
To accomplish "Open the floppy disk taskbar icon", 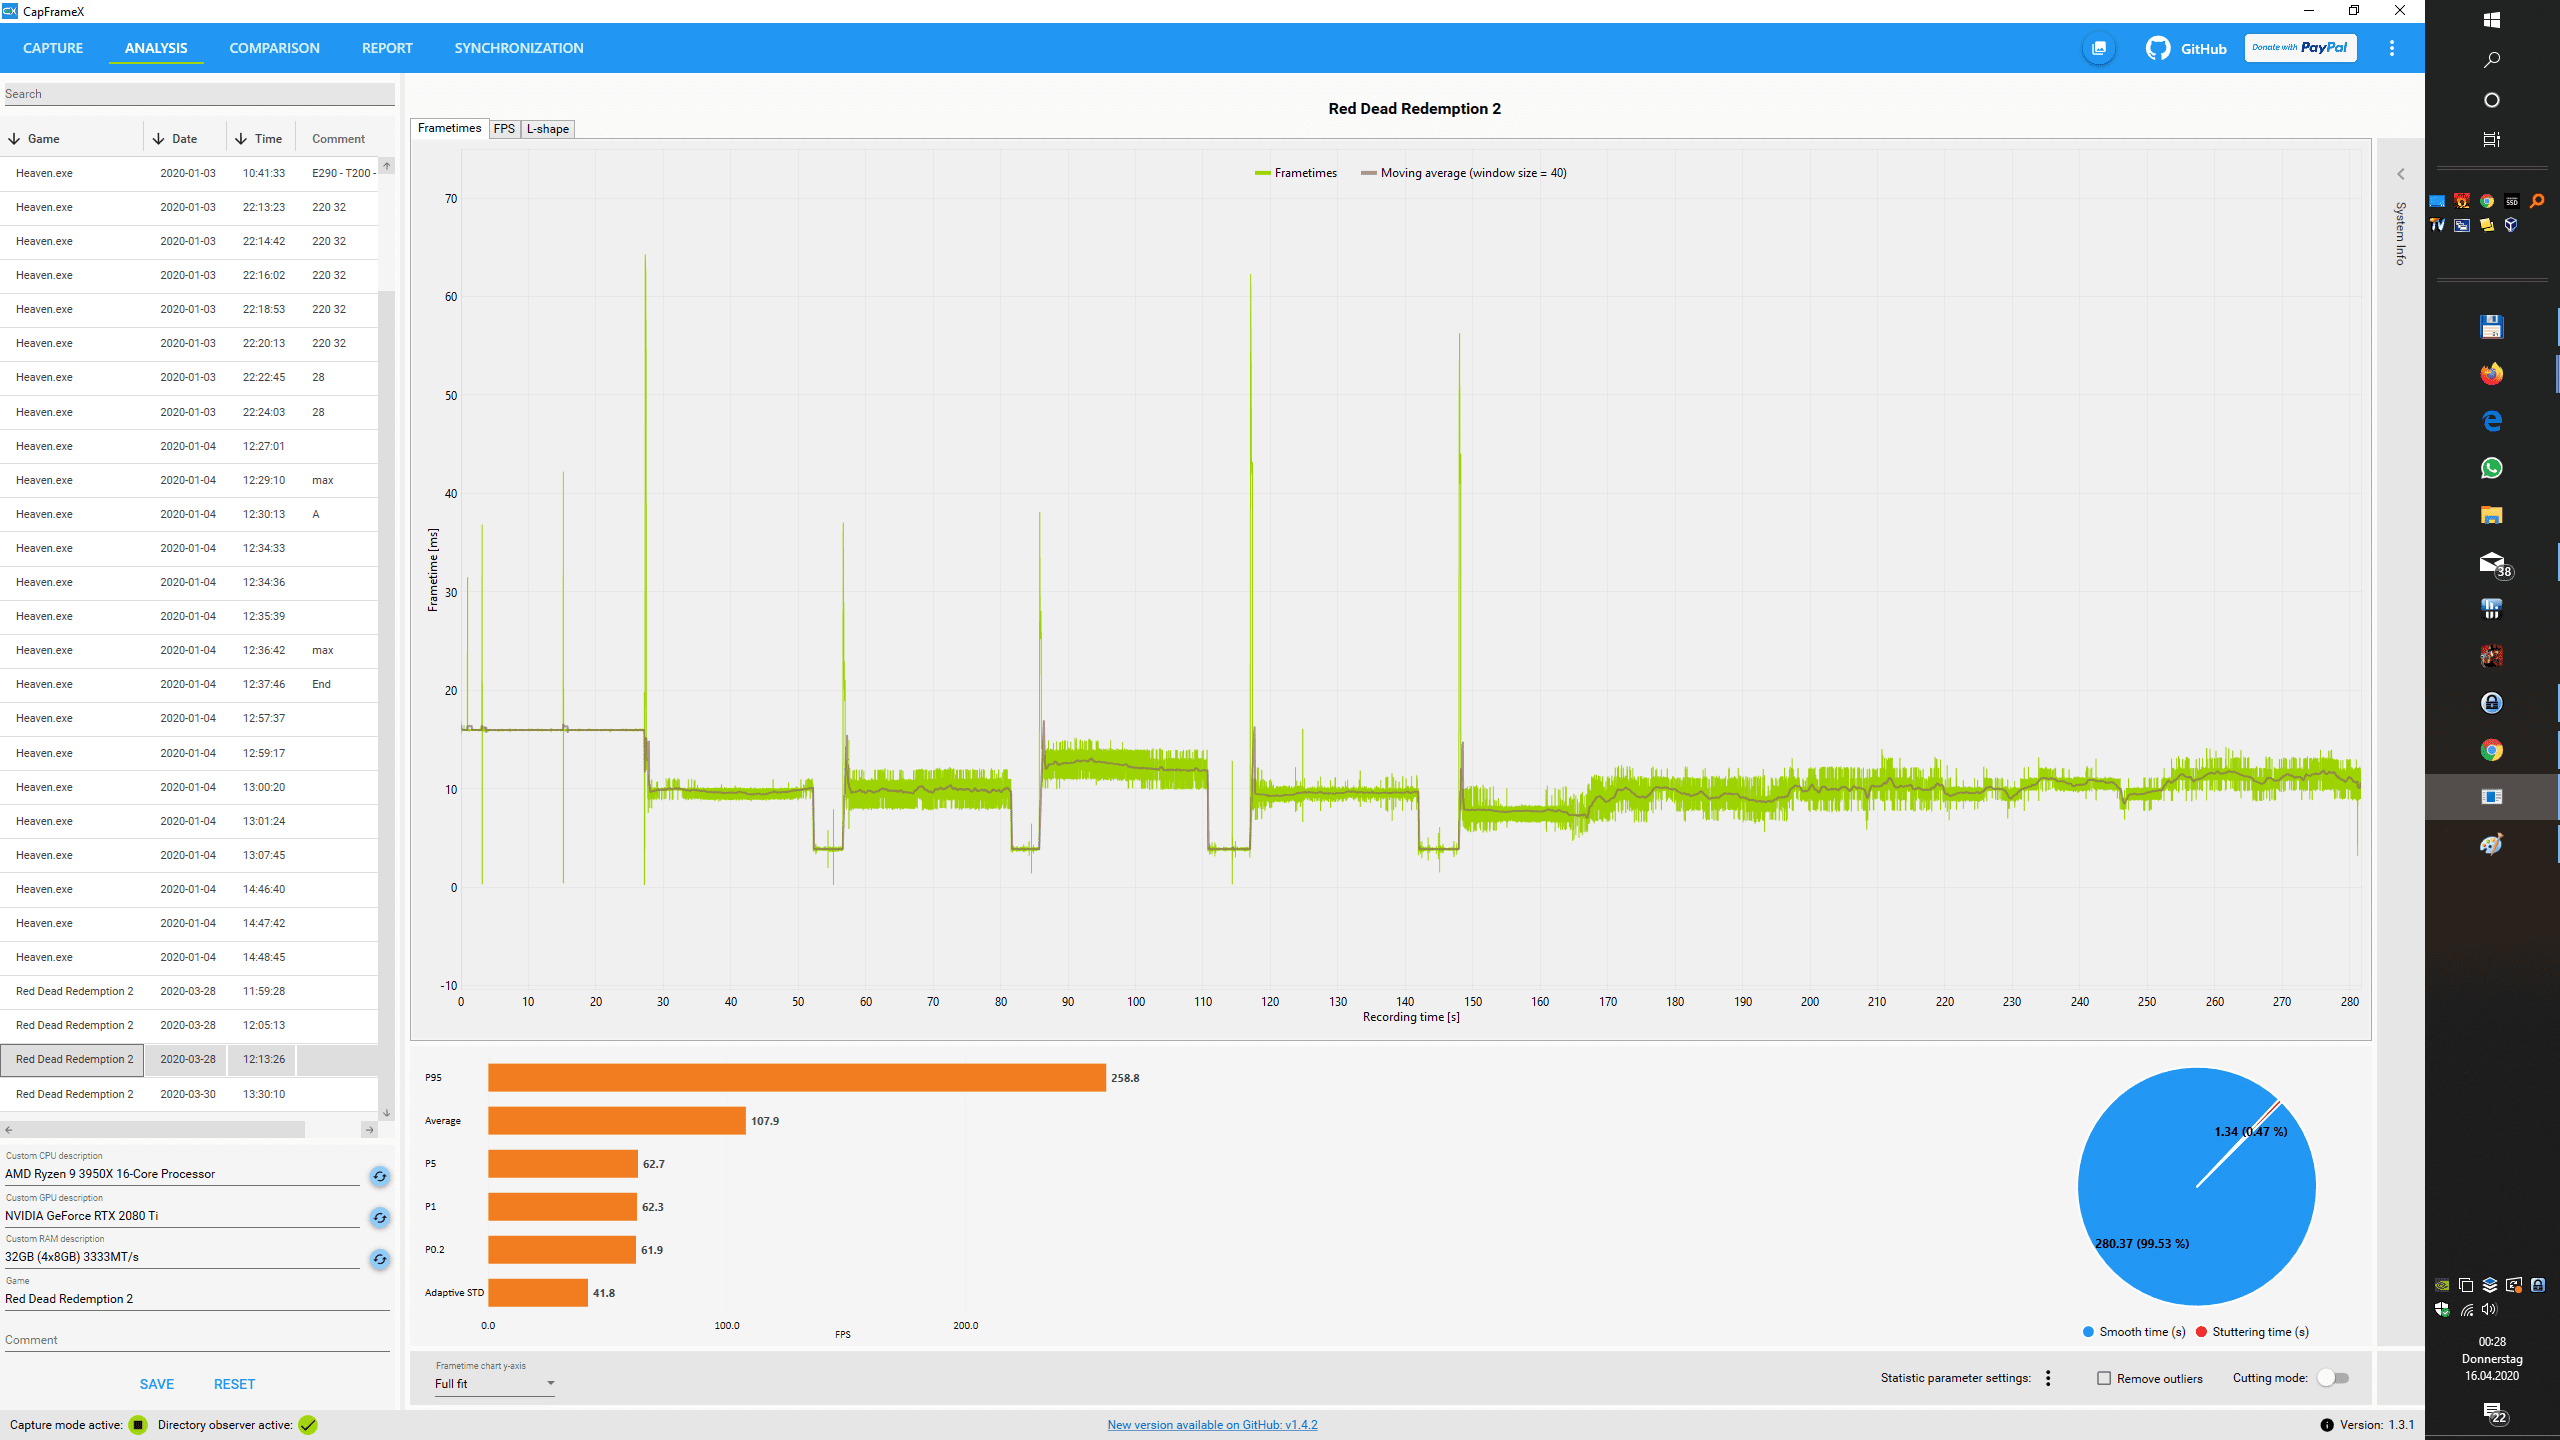I will coord(2491,327).
